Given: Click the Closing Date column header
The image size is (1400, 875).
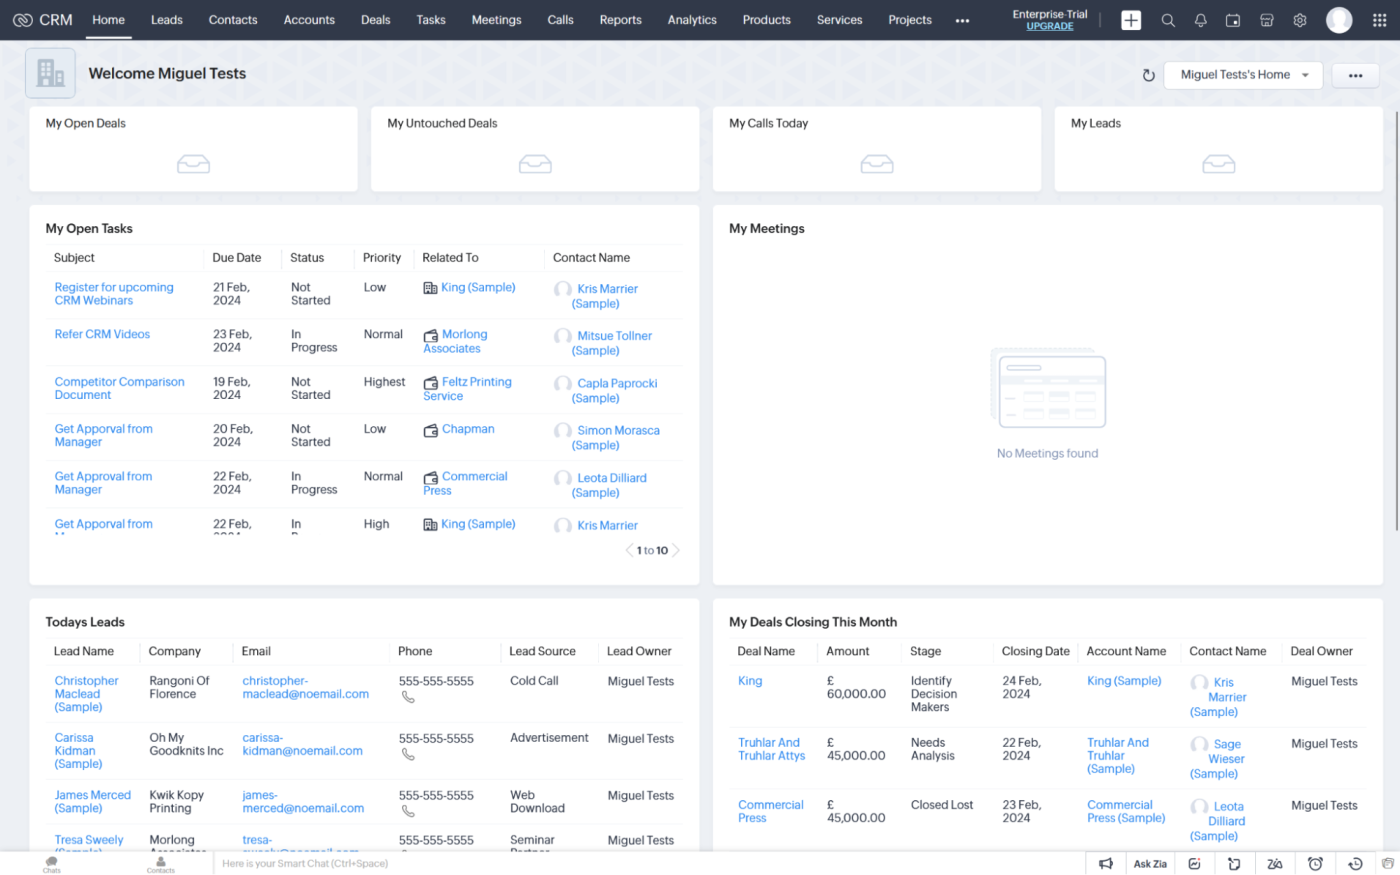Looking at the screenshot, I should click(1036, 651).
